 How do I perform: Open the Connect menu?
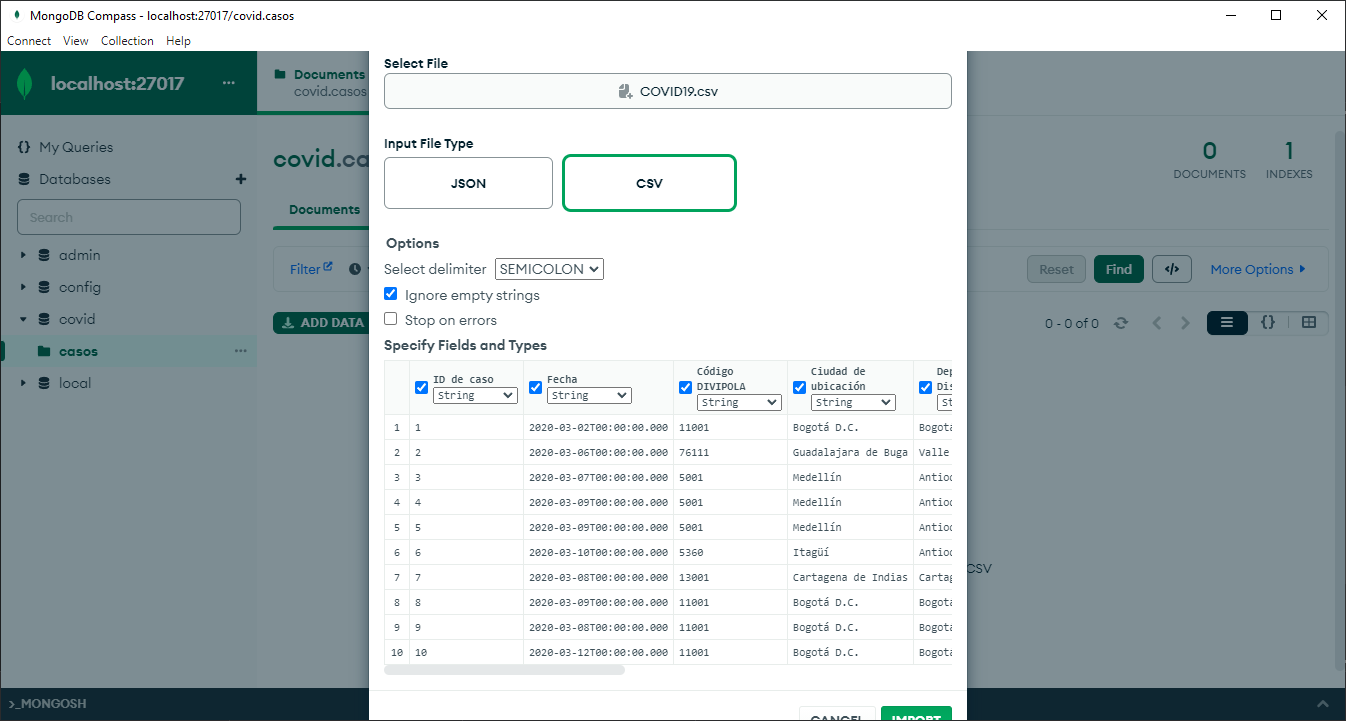pos(28,41)
